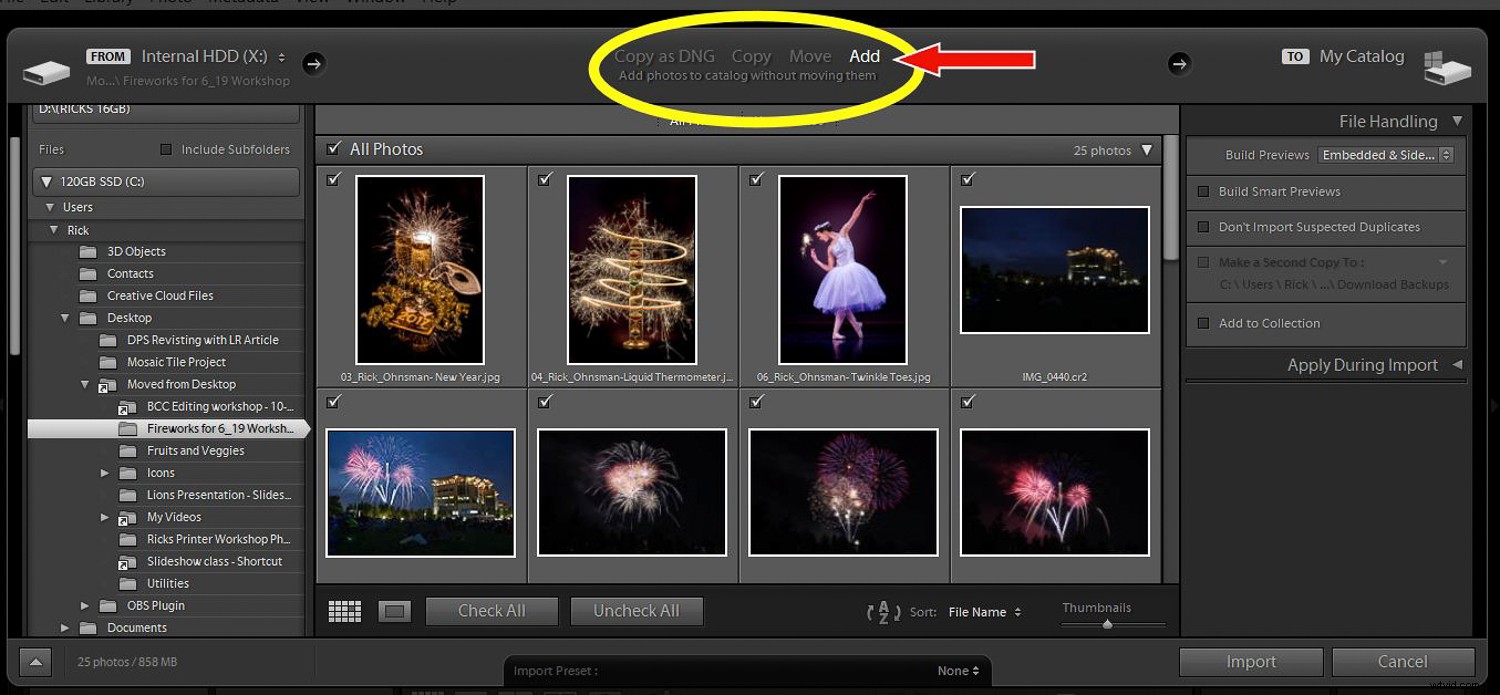The height and width of the screenshot is (695, 1500).
Task: Uncheck the IMG_0440.cr2 photo checkbox
Action: 967,179
